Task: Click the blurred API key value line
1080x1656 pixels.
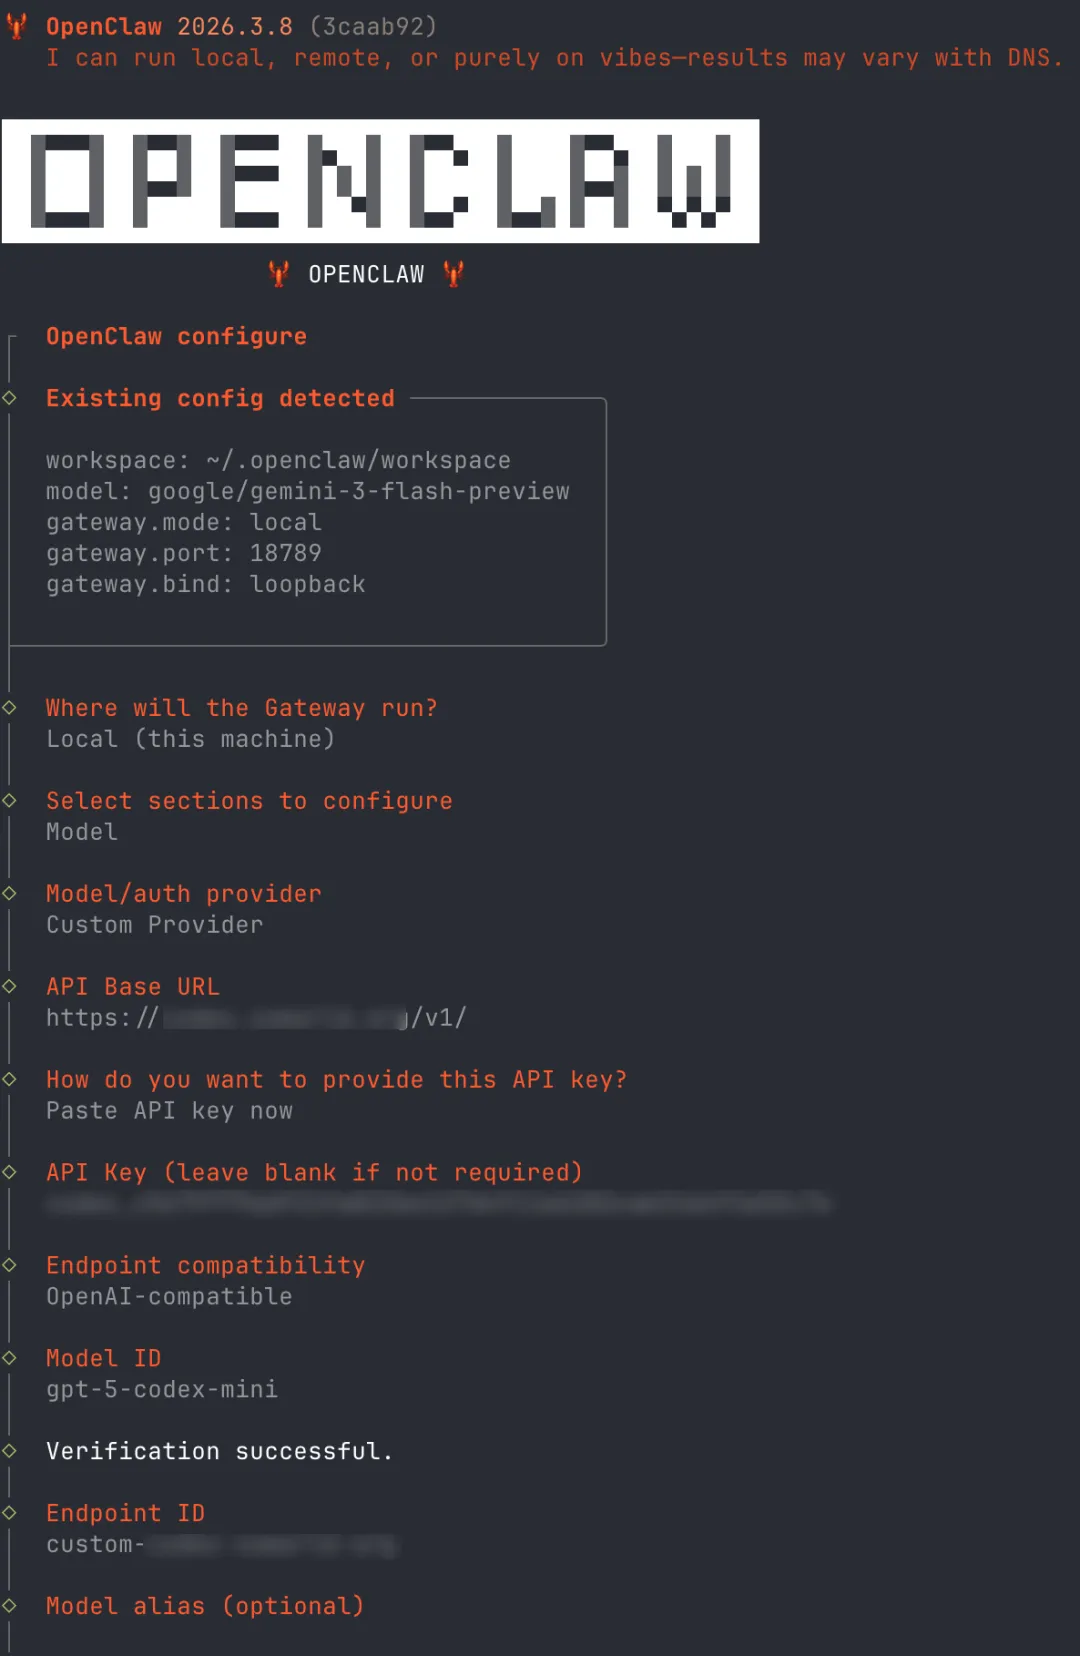Action: point(438,1203)
